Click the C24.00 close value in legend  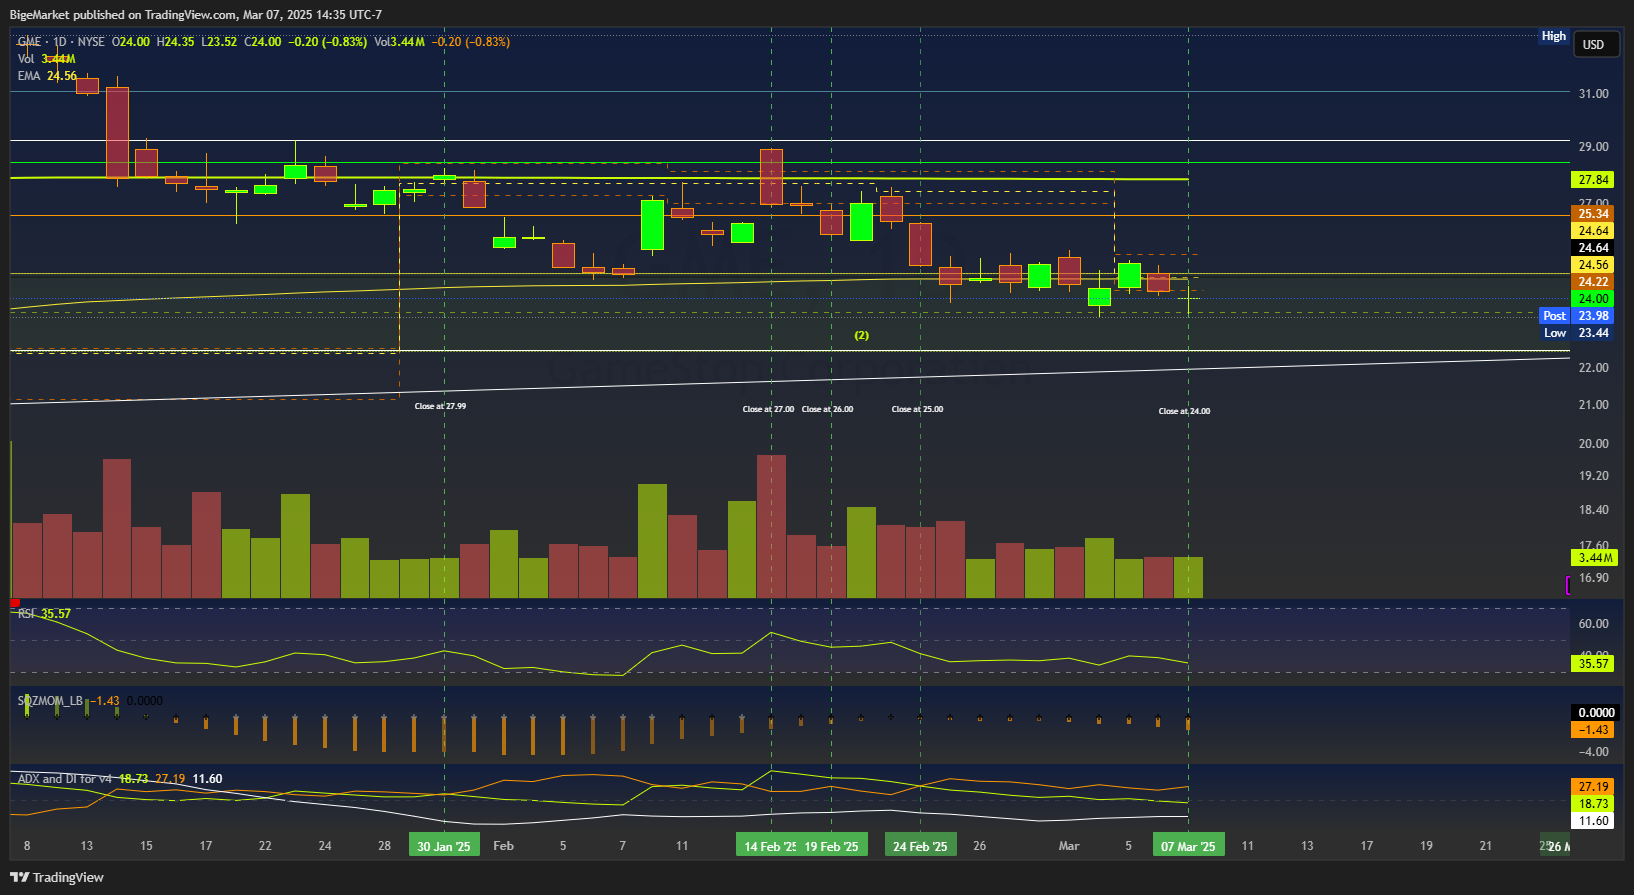263,42
